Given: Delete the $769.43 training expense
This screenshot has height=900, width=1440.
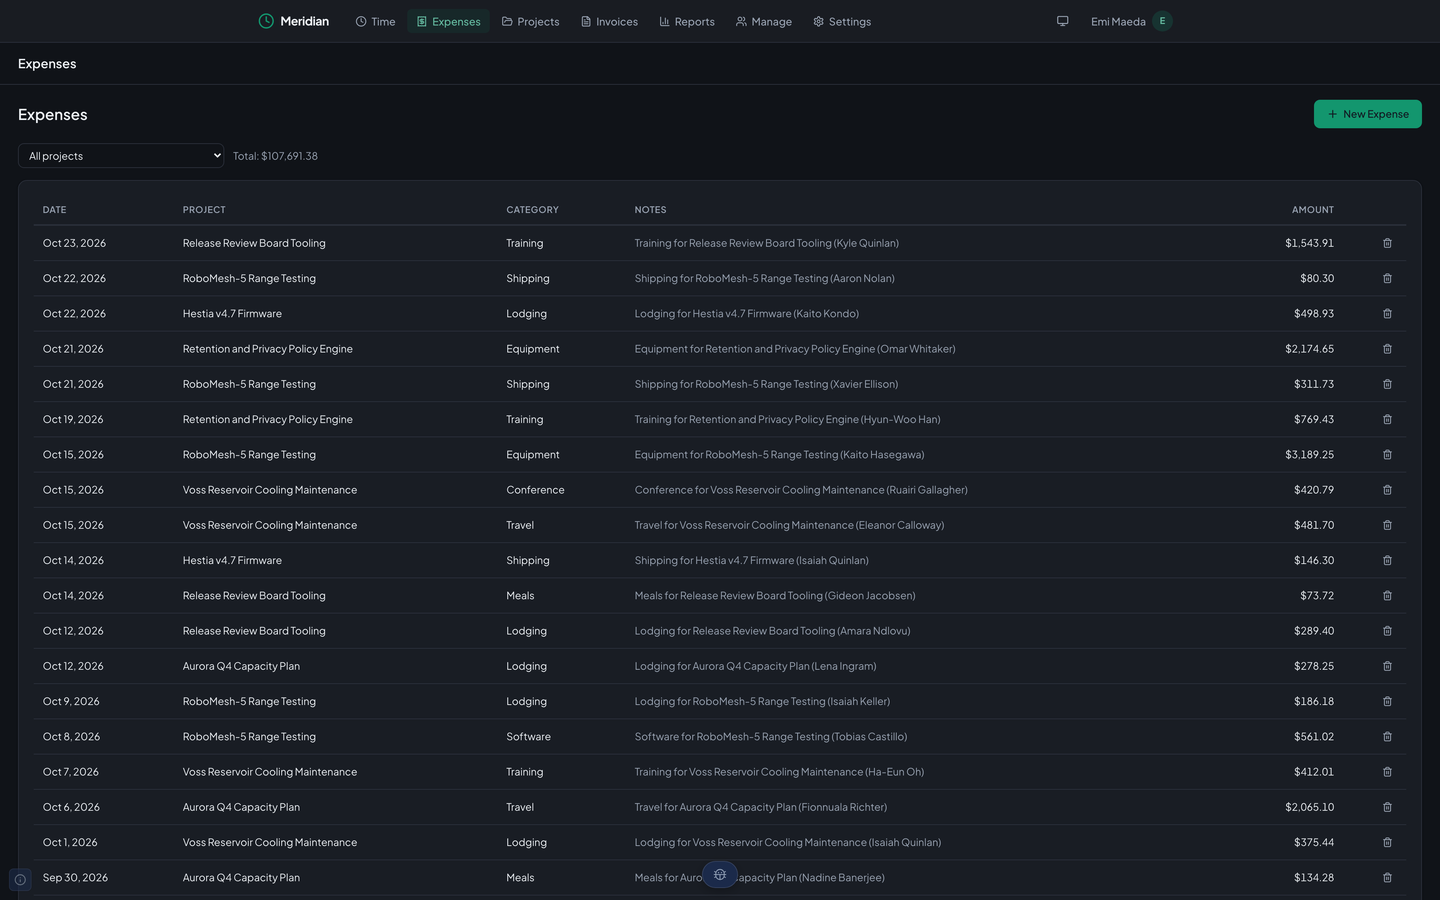Looking at the screenshot, I should [1387, 419].
